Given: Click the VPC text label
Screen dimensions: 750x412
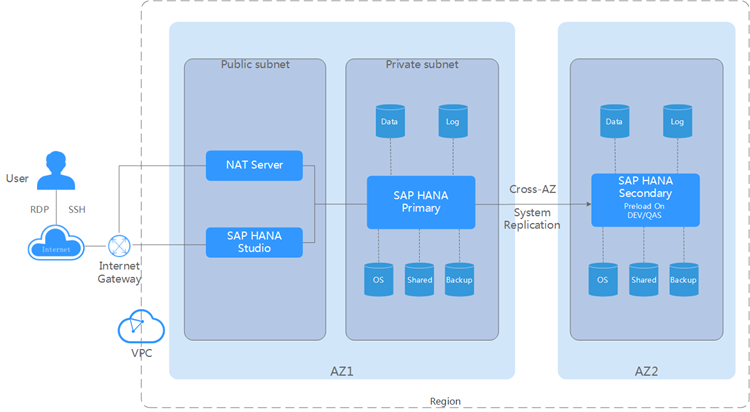Looking at the screenshot, I should coord(141,353).
